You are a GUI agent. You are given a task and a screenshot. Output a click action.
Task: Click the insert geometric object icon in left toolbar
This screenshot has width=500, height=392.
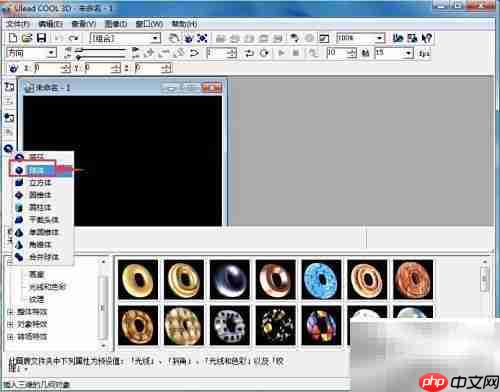pos(8,149)
